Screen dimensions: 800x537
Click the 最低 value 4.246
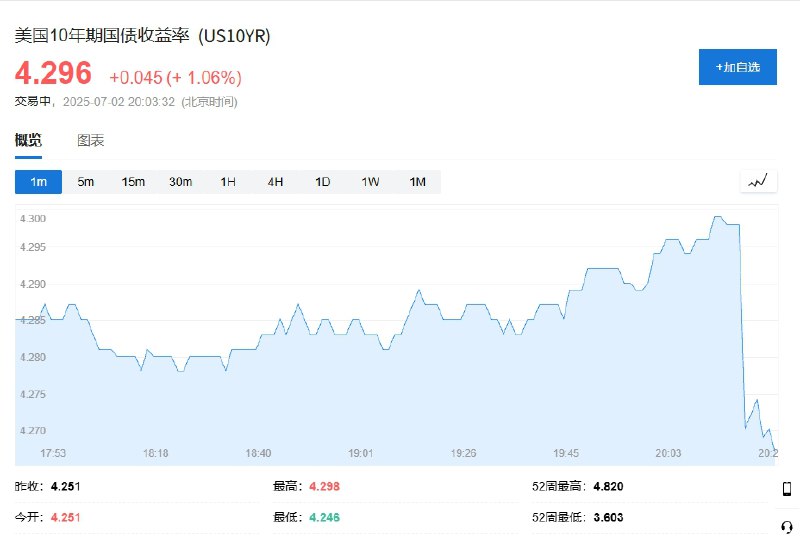click(324, 517)
